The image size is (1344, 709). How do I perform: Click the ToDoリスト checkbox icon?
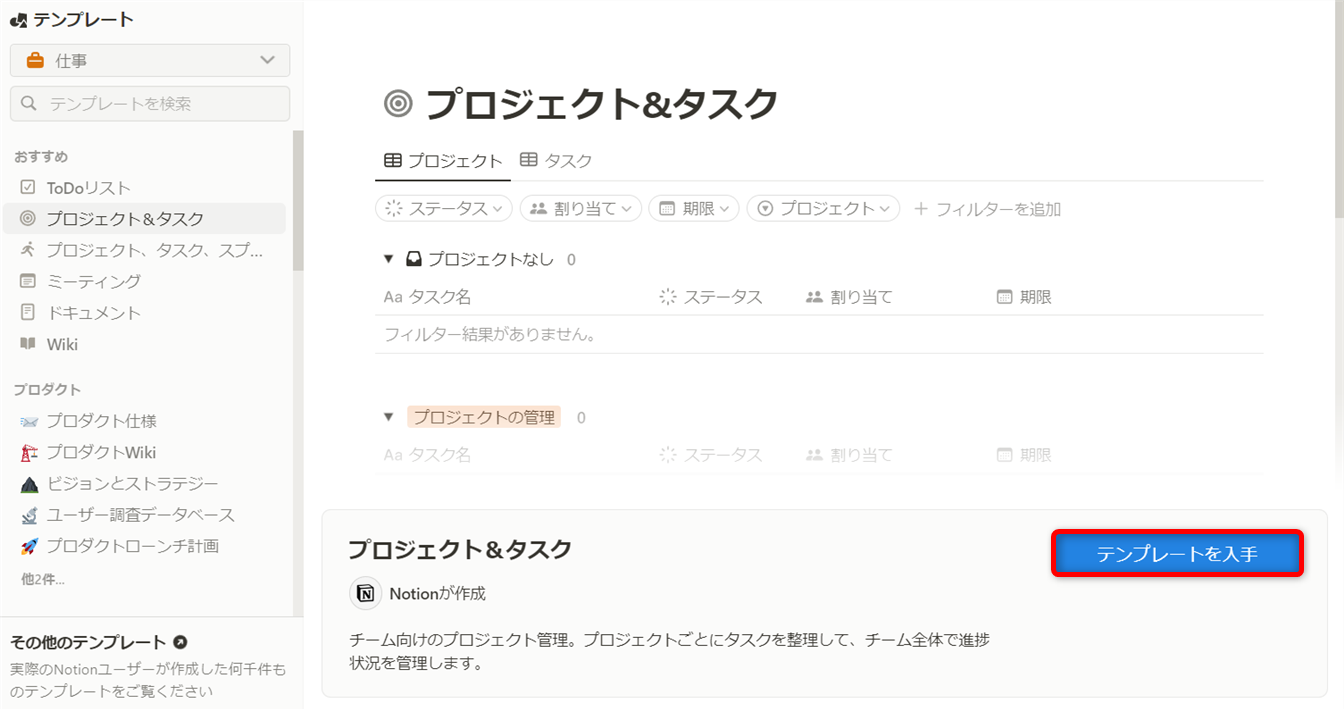(x=28, y=188)
